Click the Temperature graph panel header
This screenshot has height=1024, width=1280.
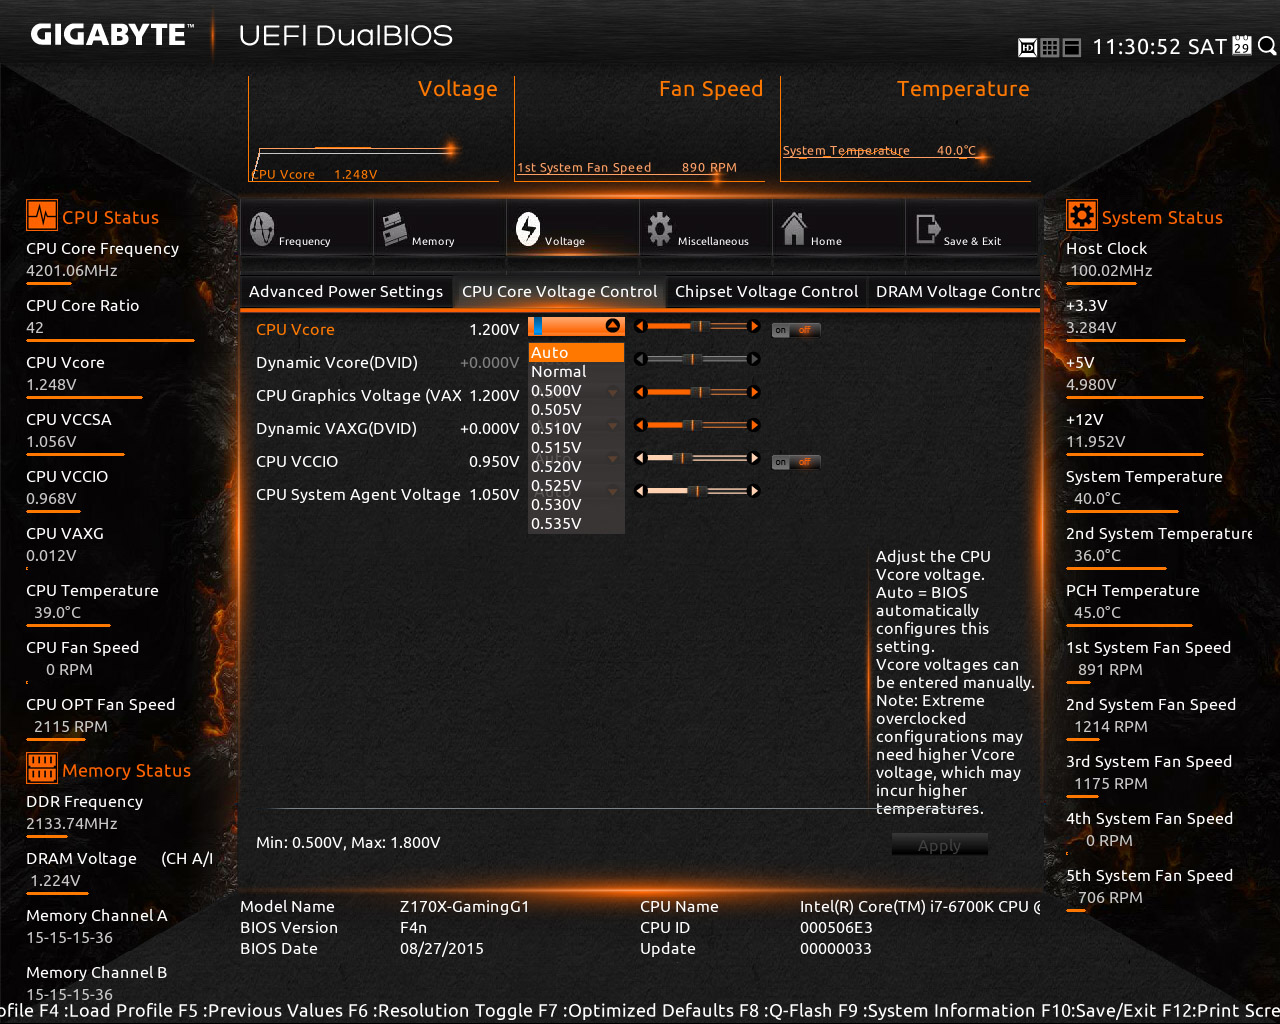click(963, 89)
